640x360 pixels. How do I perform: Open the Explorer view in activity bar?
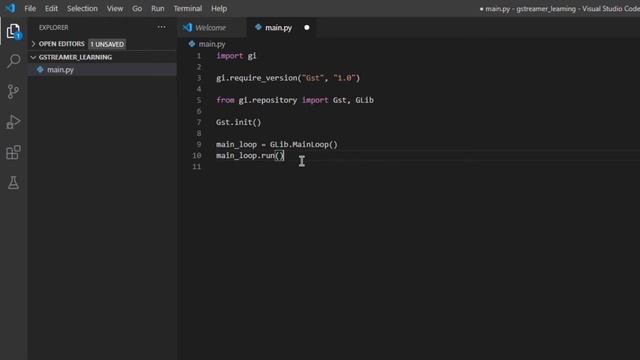point(13,31)
